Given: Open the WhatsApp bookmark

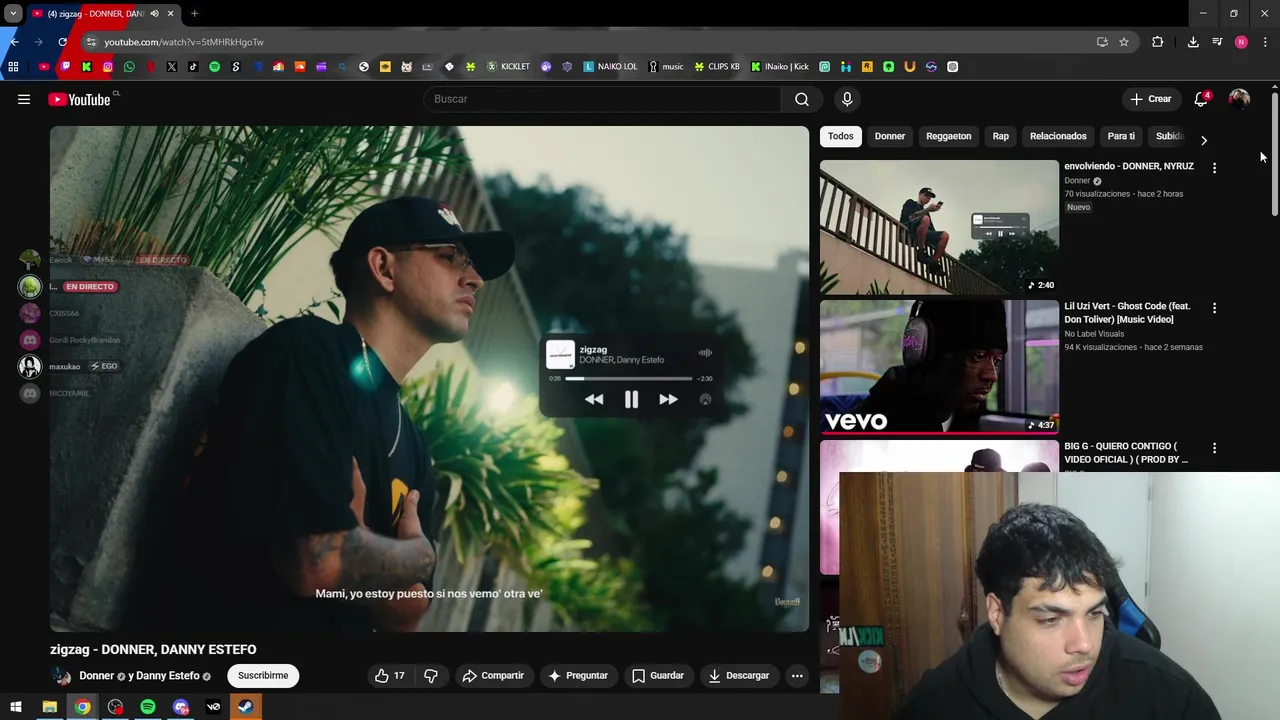Looking at the screenshot, I should tap(129, 67).
